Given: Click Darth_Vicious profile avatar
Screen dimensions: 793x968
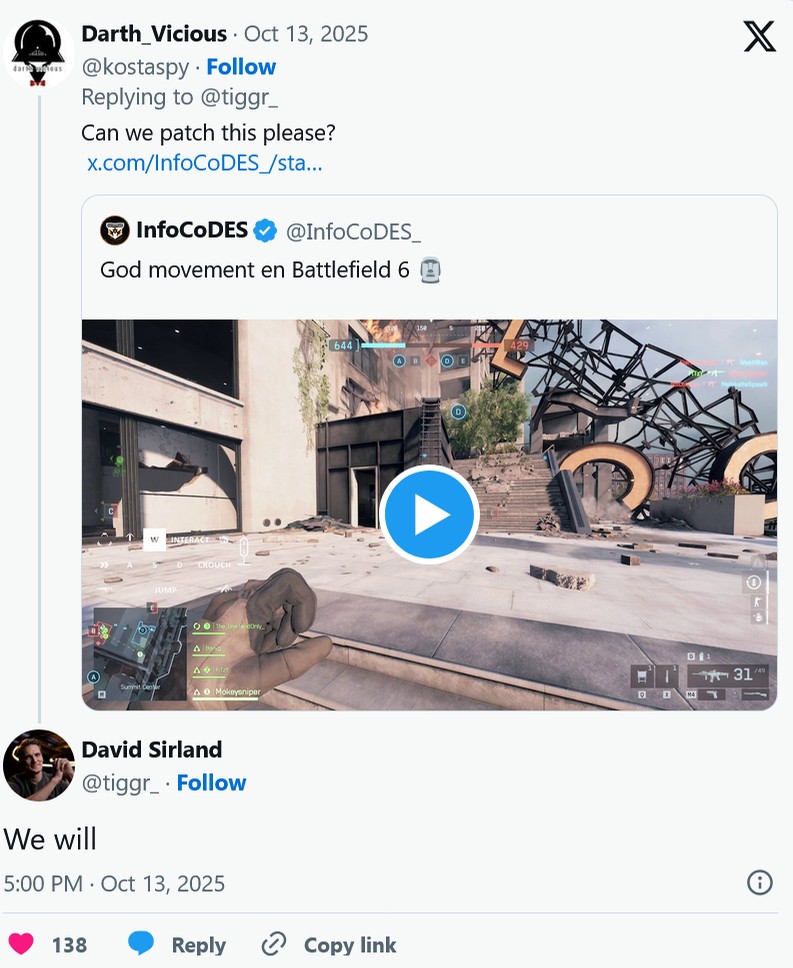Looking at the screenshot, I should pyautogui.click(x=38, y=51).
